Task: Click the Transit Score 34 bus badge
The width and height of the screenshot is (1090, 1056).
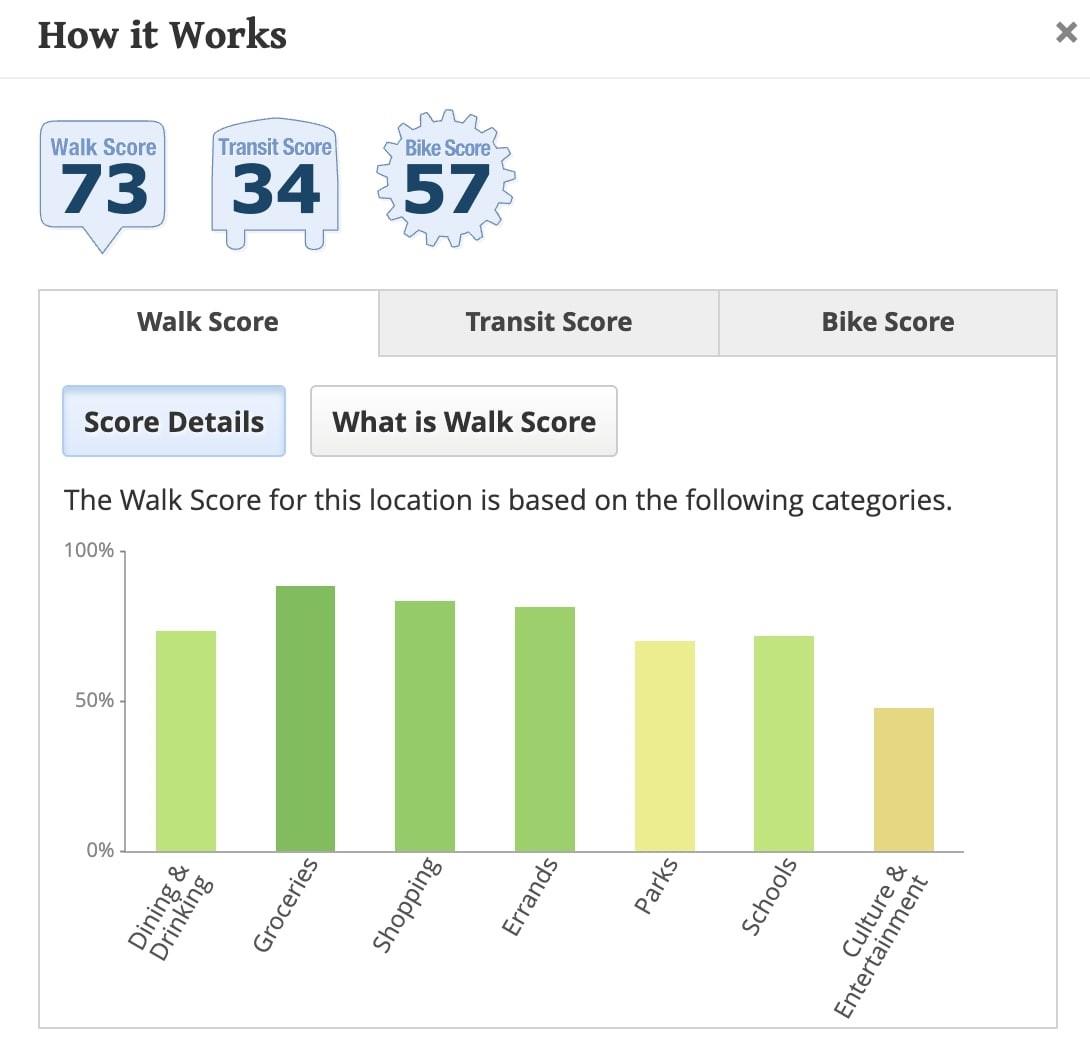Action: [275, 184]
